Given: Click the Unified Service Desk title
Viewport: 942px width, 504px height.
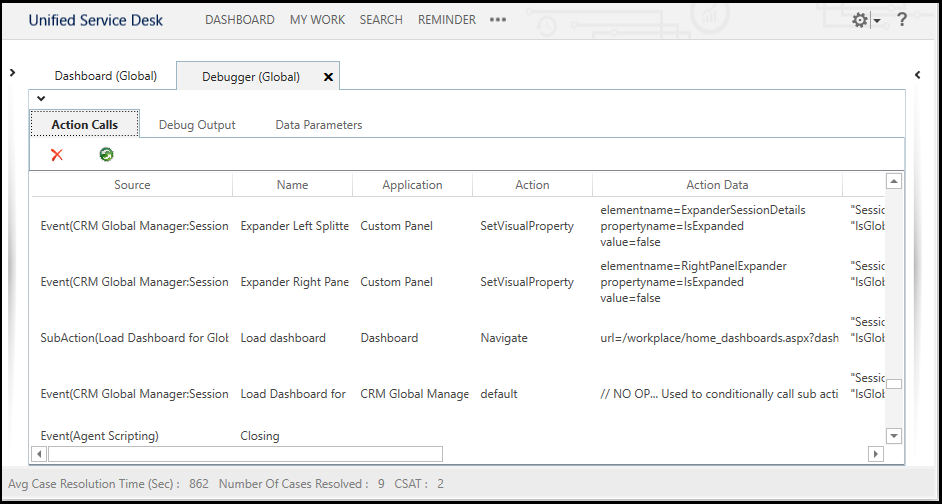Looking at the screenshot, I should 96,20.
